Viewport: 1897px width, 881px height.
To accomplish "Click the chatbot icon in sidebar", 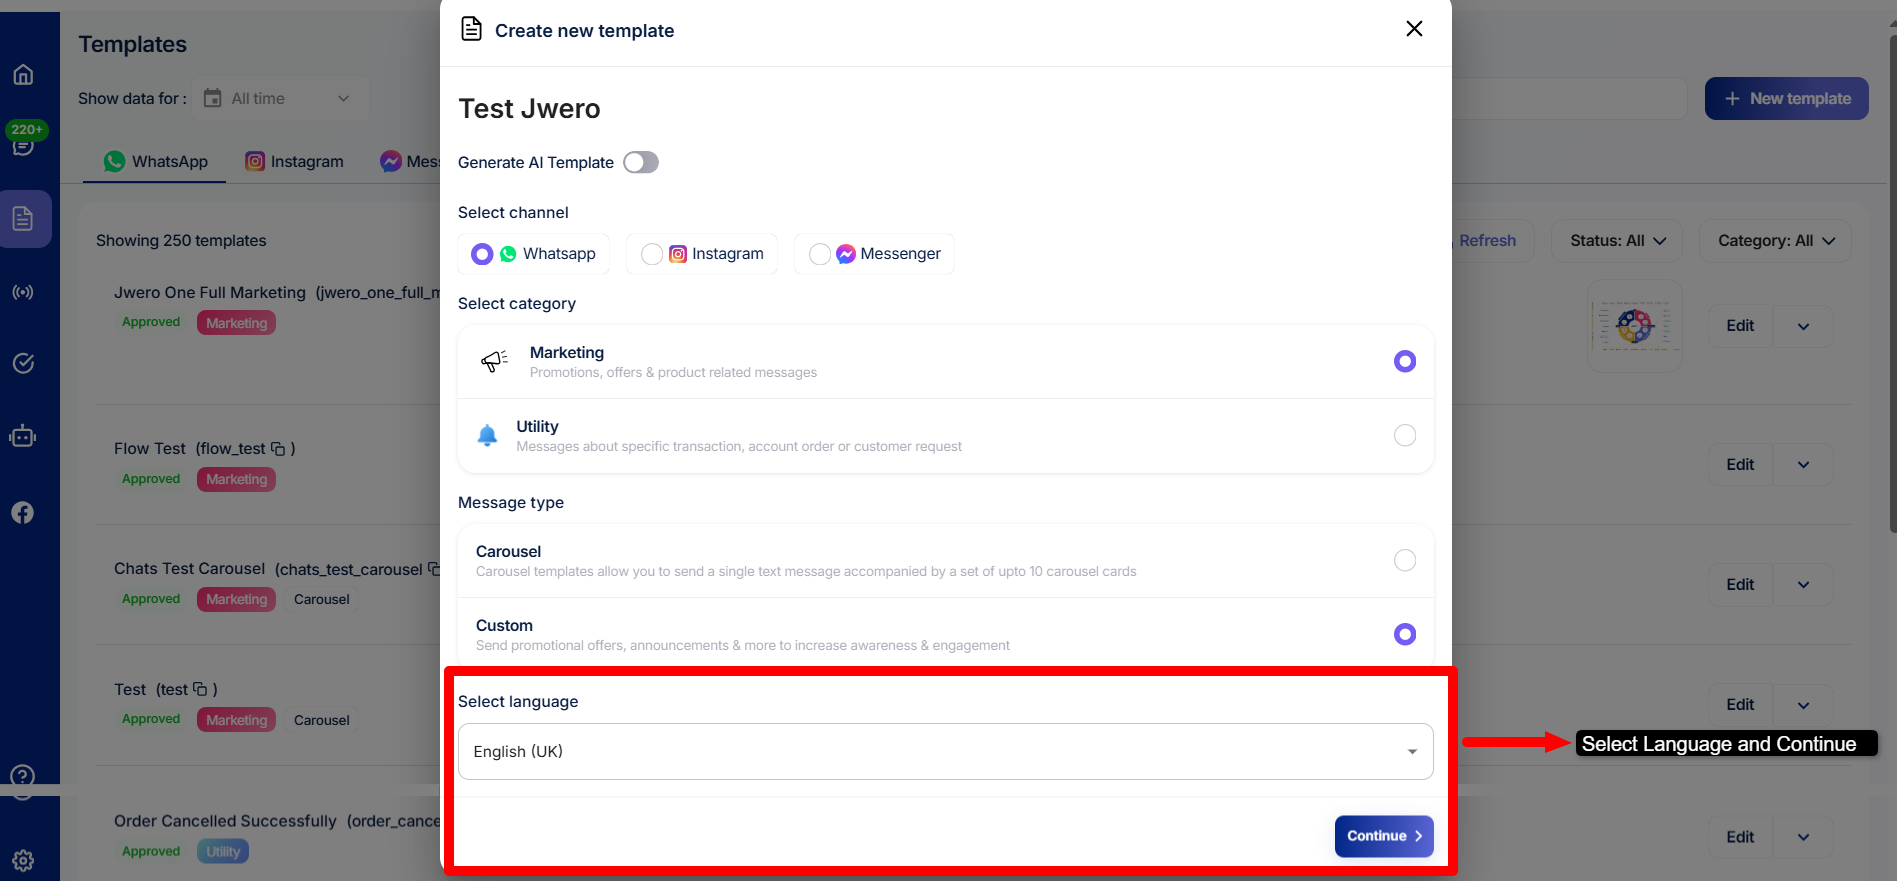I will (23, 436).
